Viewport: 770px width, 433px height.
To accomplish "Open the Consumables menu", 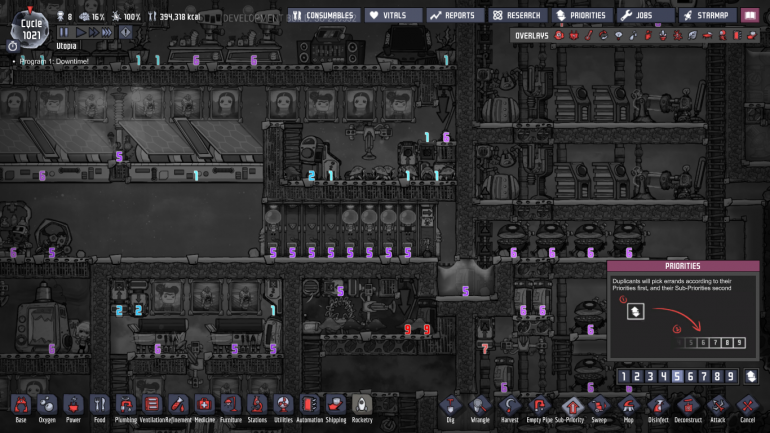I will [323, 15].
